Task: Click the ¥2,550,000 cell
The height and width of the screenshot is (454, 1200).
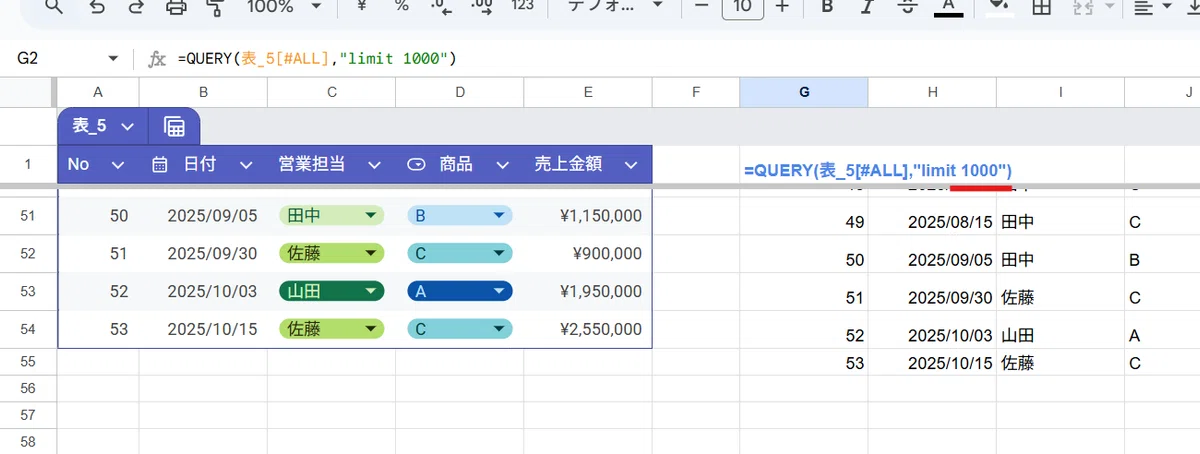Action: coord(588,329)
